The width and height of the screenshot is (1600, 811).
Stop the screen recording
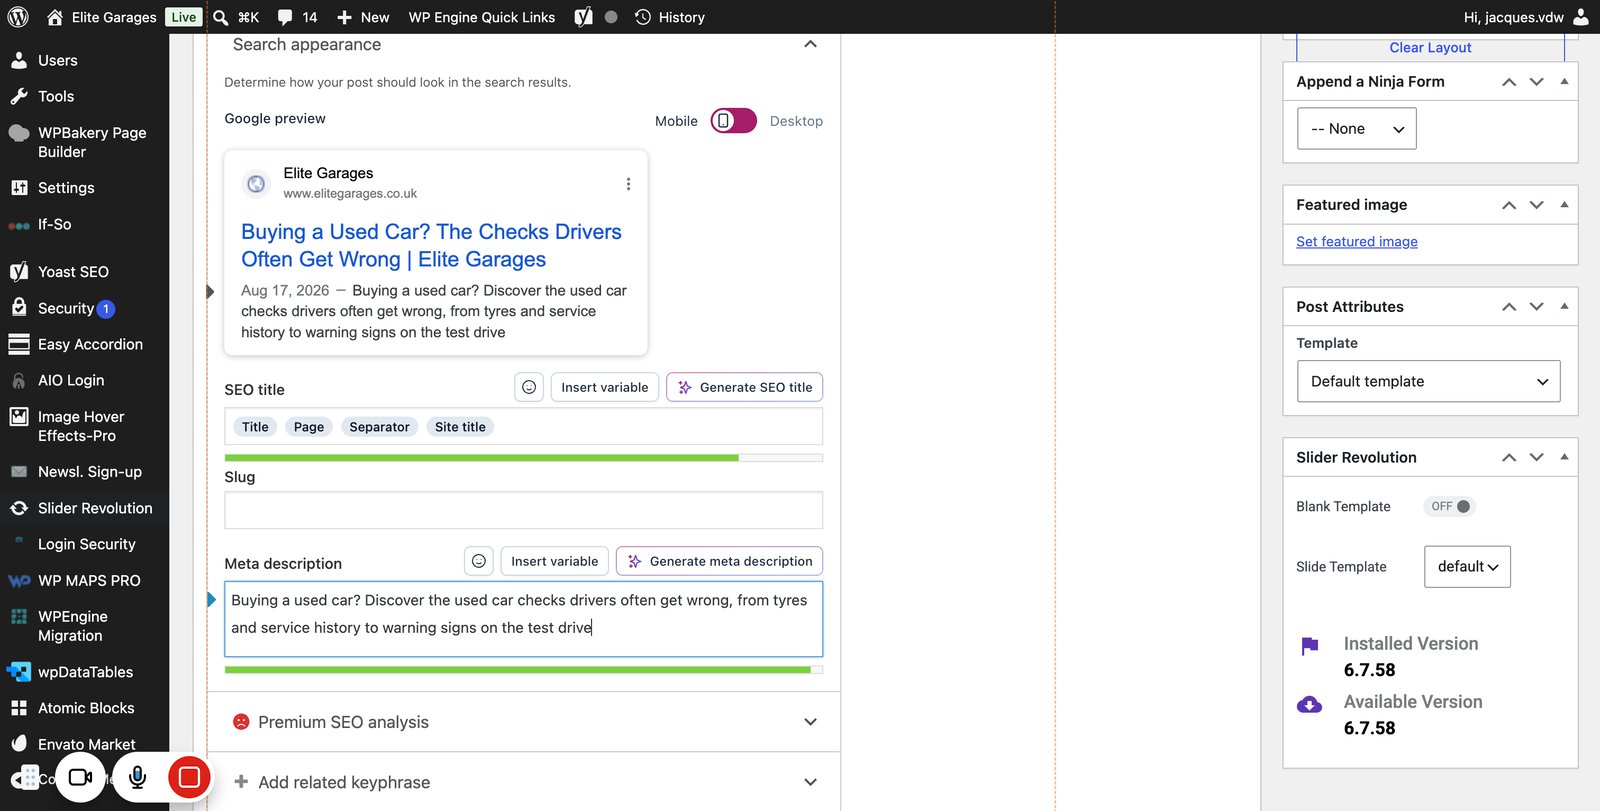189,777
